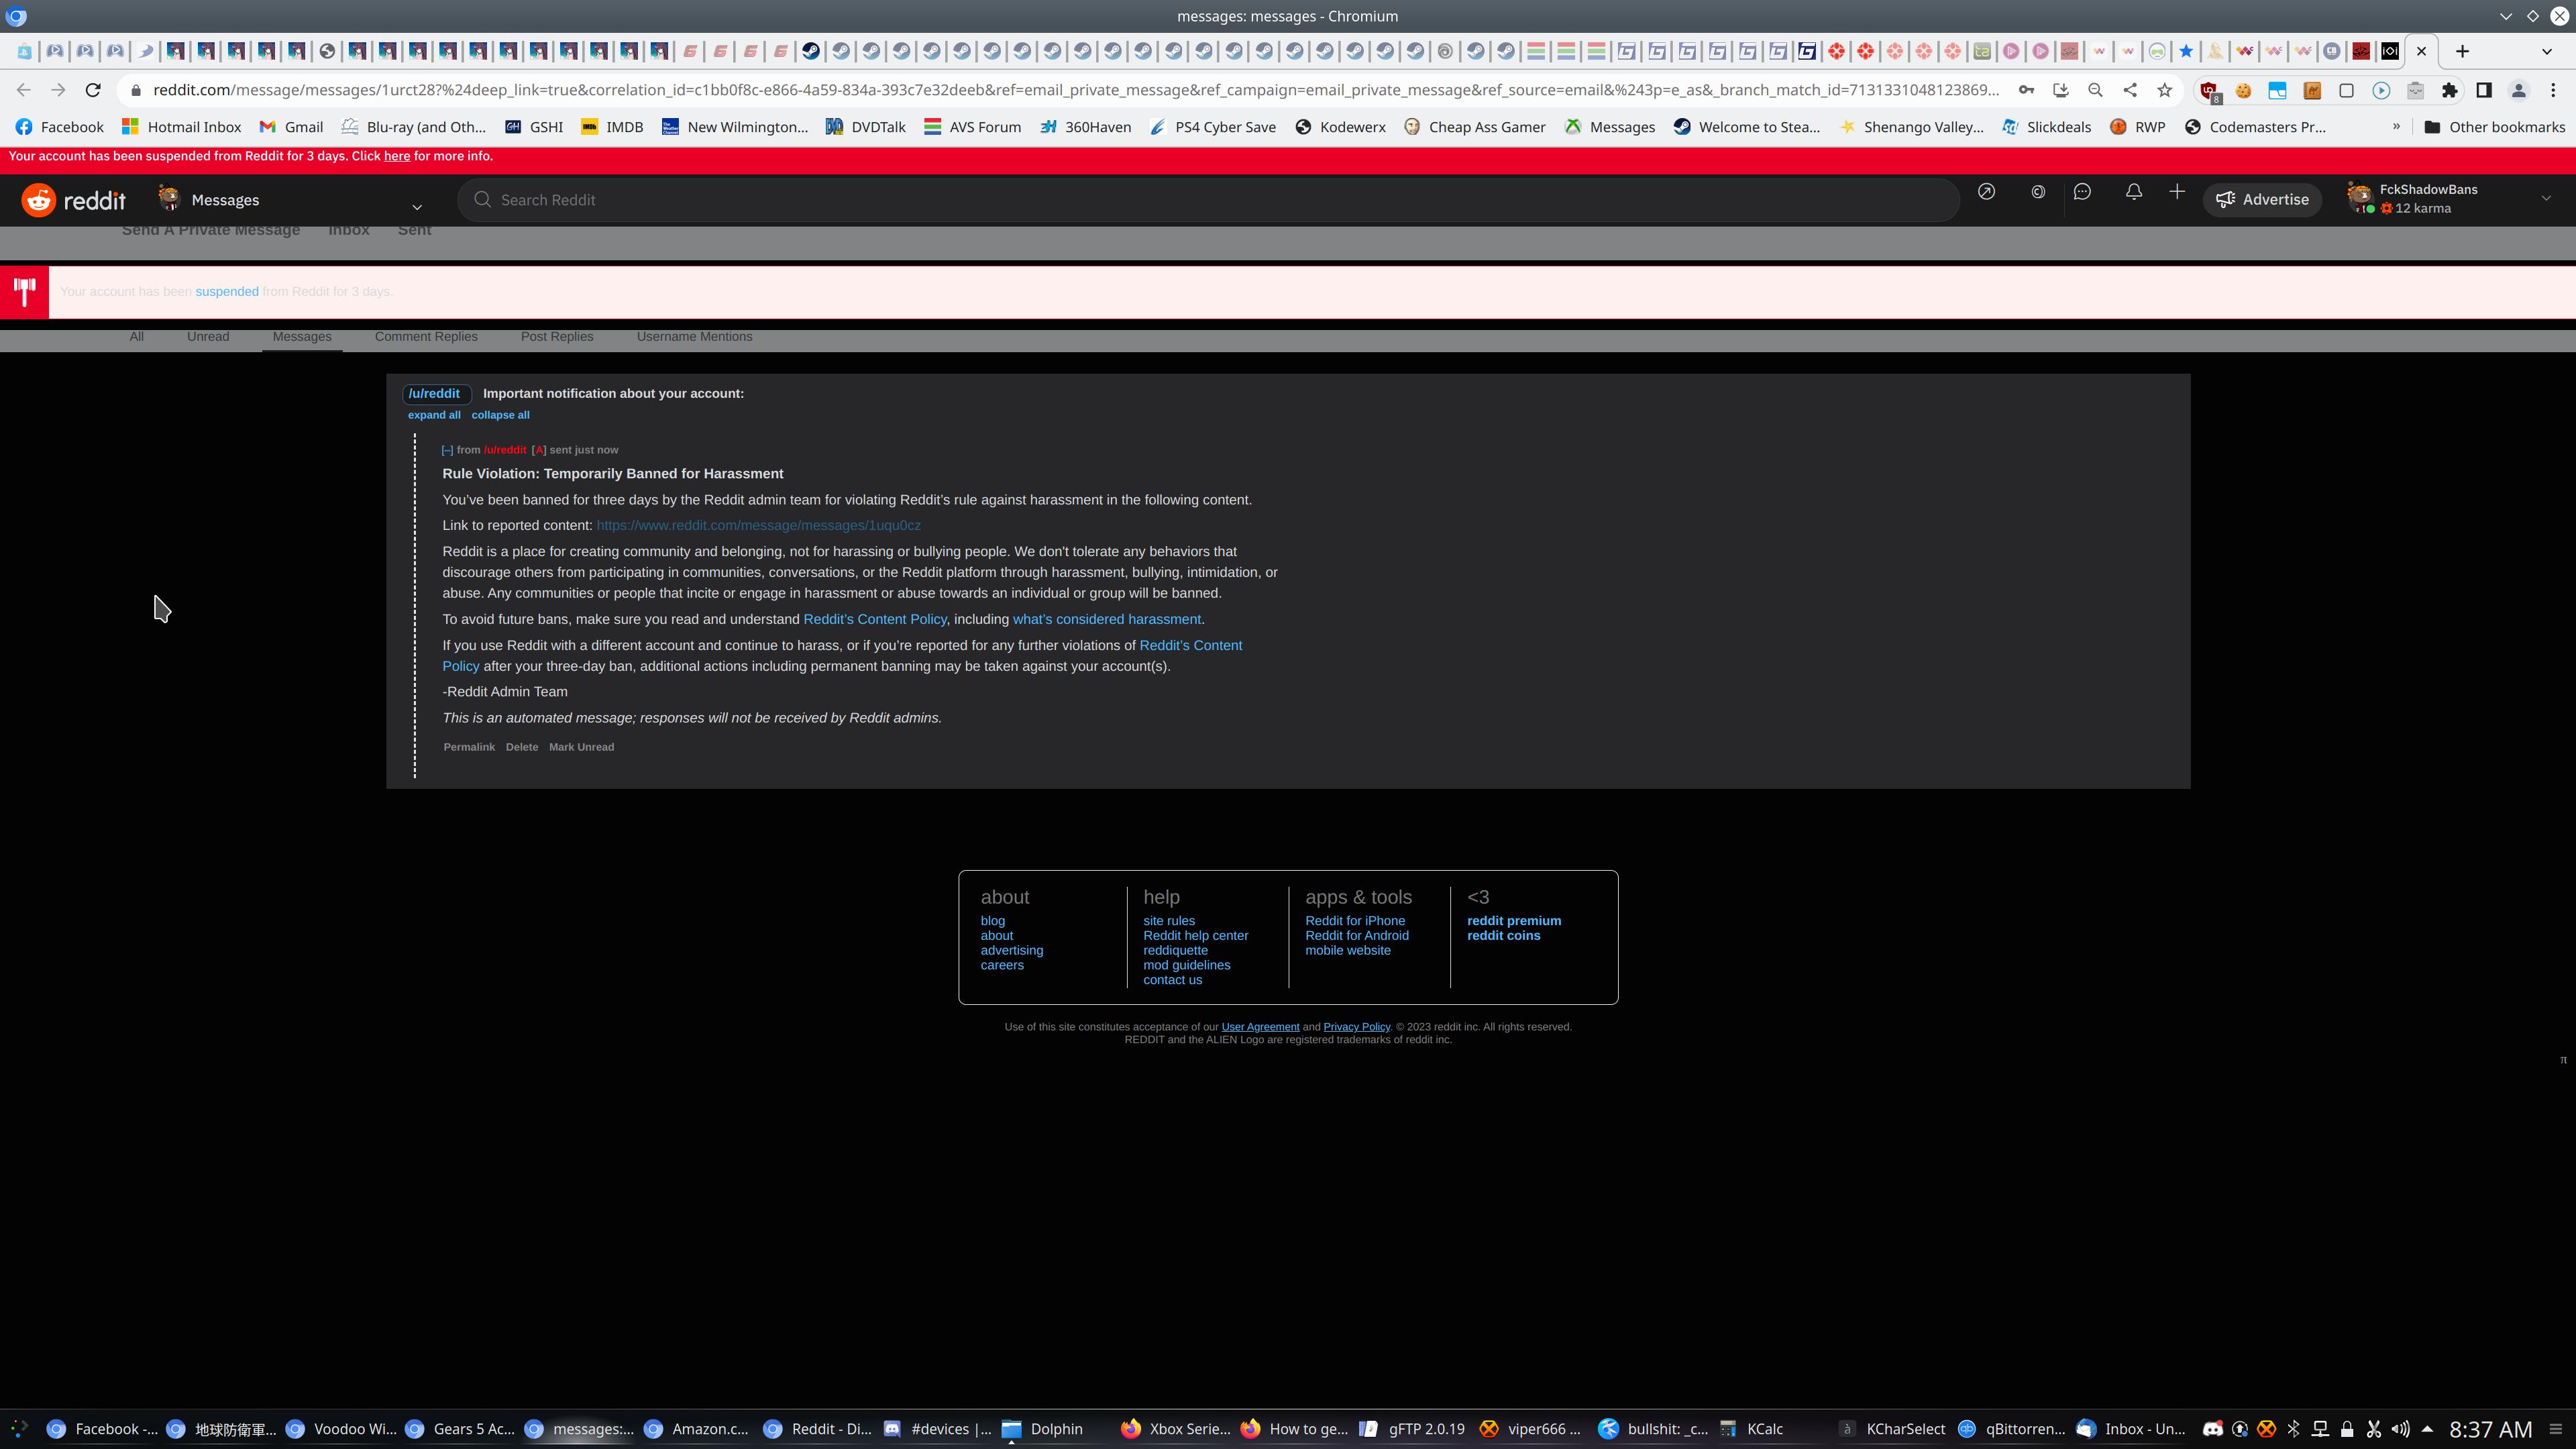Image resolution: width=2576 pixels, height=1449 pixels.
Task: Expand hidden bookmarks overflow chevron
Action: [x=2396, y=127]
